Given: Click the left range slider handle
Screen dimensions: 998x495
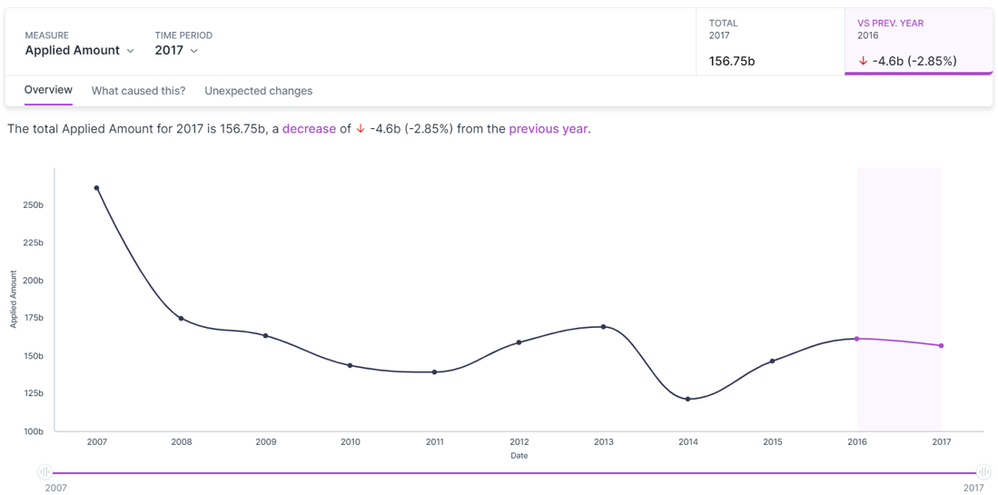Looking at the screenshot, I should [44, 472].
